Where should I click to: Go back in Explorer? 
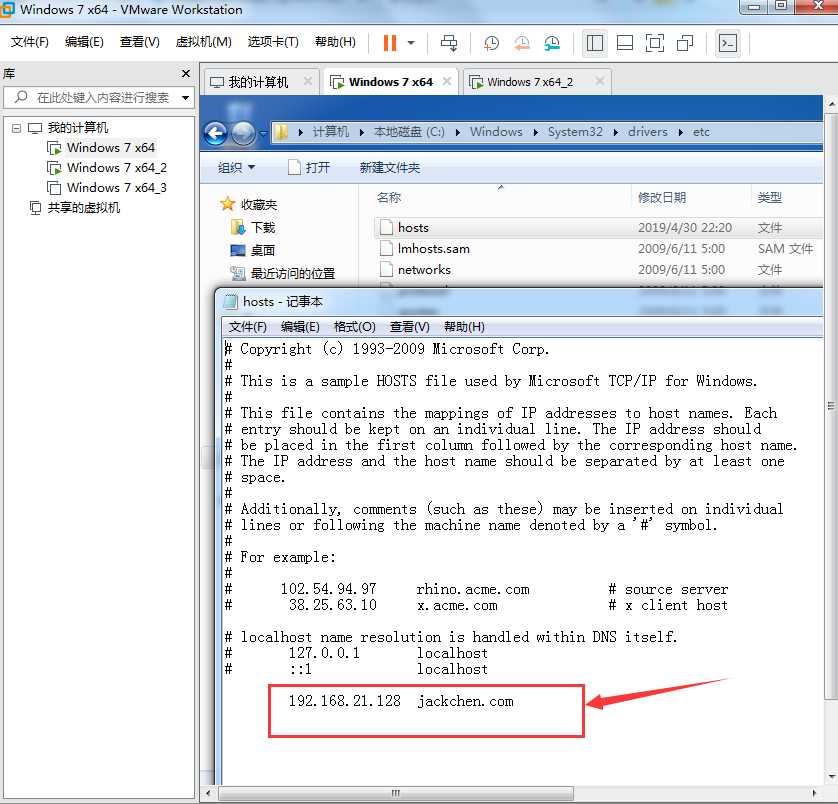(x=216, y=133)
